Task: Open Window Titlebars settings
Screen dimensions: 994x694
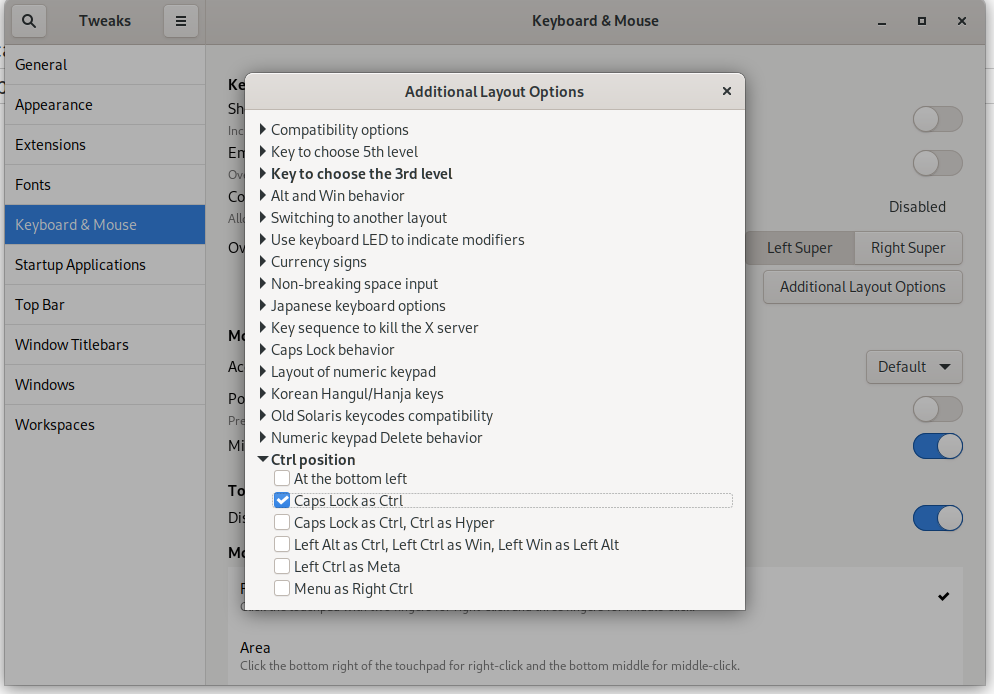Action: click(x=72, y=345)
